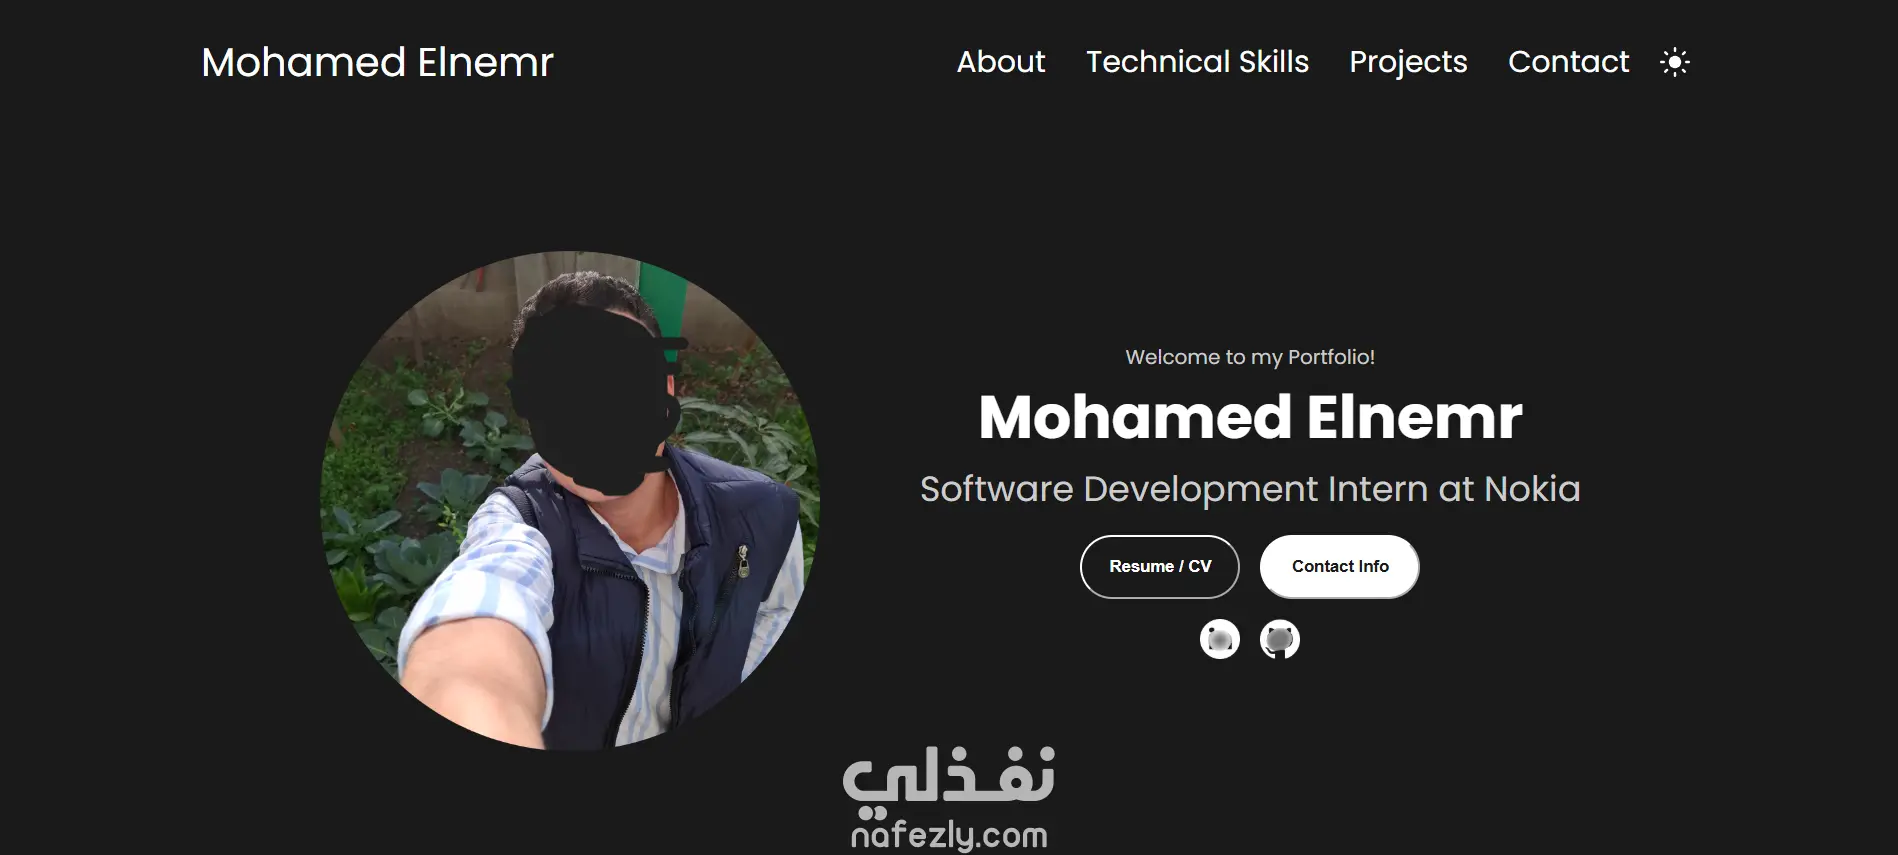Open the Projects nav link

pyautogui.click(x=1408, y=62)
